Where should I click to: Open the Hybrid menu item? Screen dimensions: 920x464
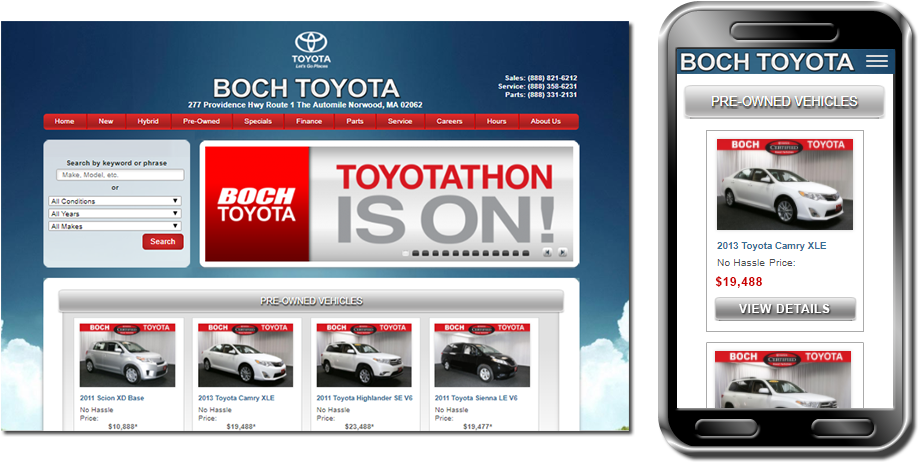click(x=148, y=121)
